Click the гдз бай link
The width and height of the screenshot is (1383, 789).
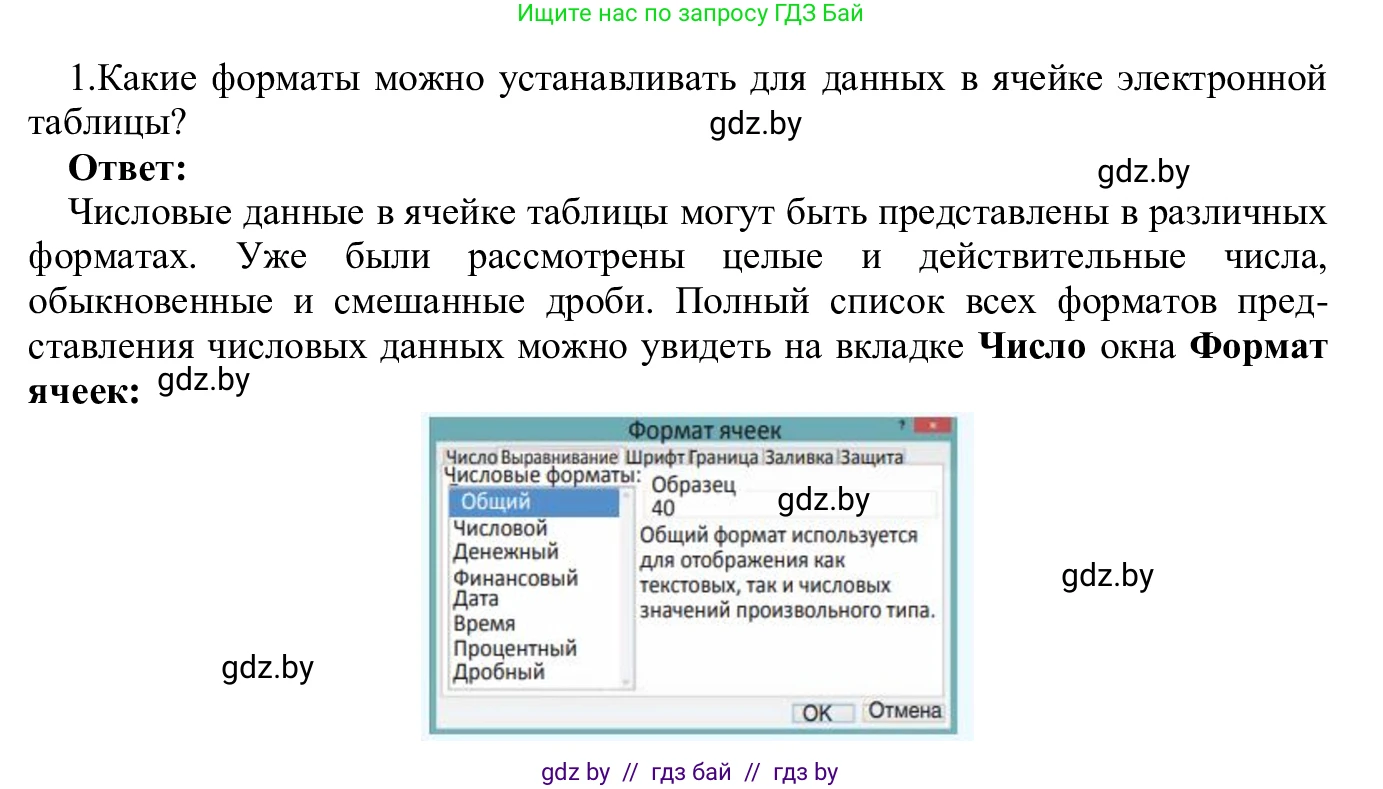[693, 771]
